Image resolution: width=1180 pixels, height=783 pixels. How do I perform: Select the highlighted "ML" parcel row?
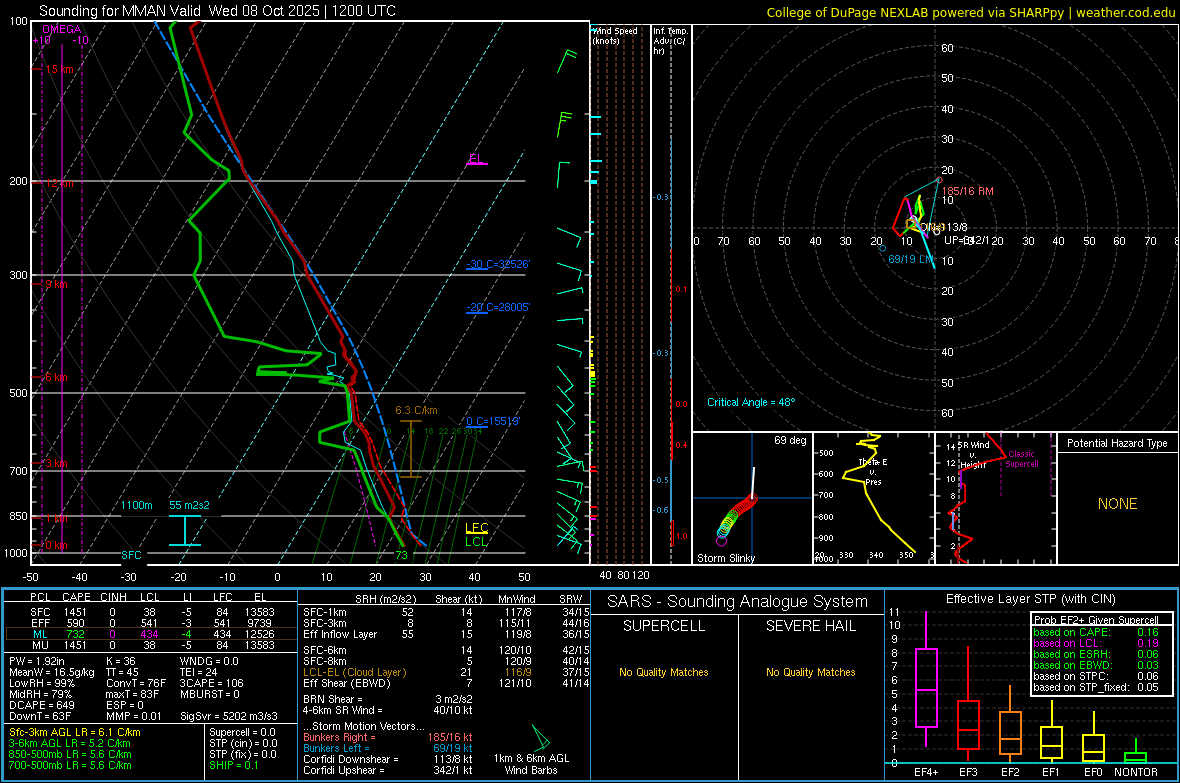[x=151, y=634]
